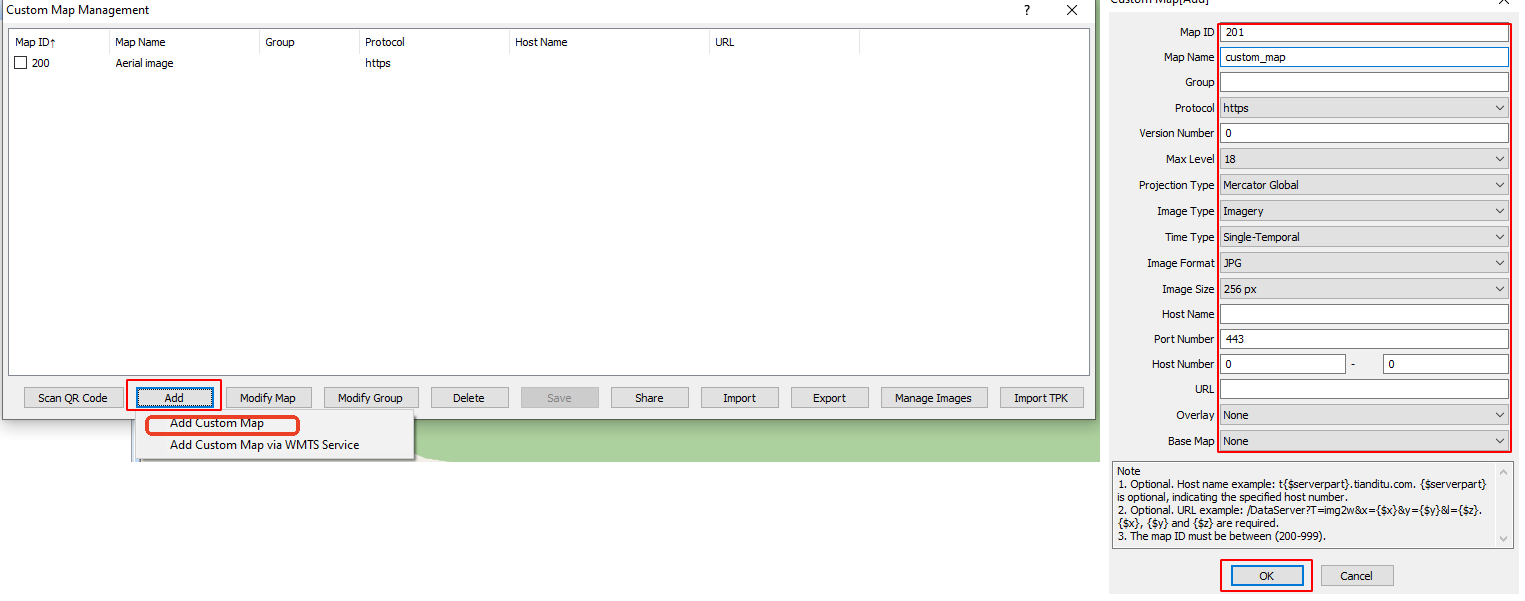The image size is (1525, 601).
Task: Choose Add Custom Map via WMTS Service
Action: click(264, 445)
